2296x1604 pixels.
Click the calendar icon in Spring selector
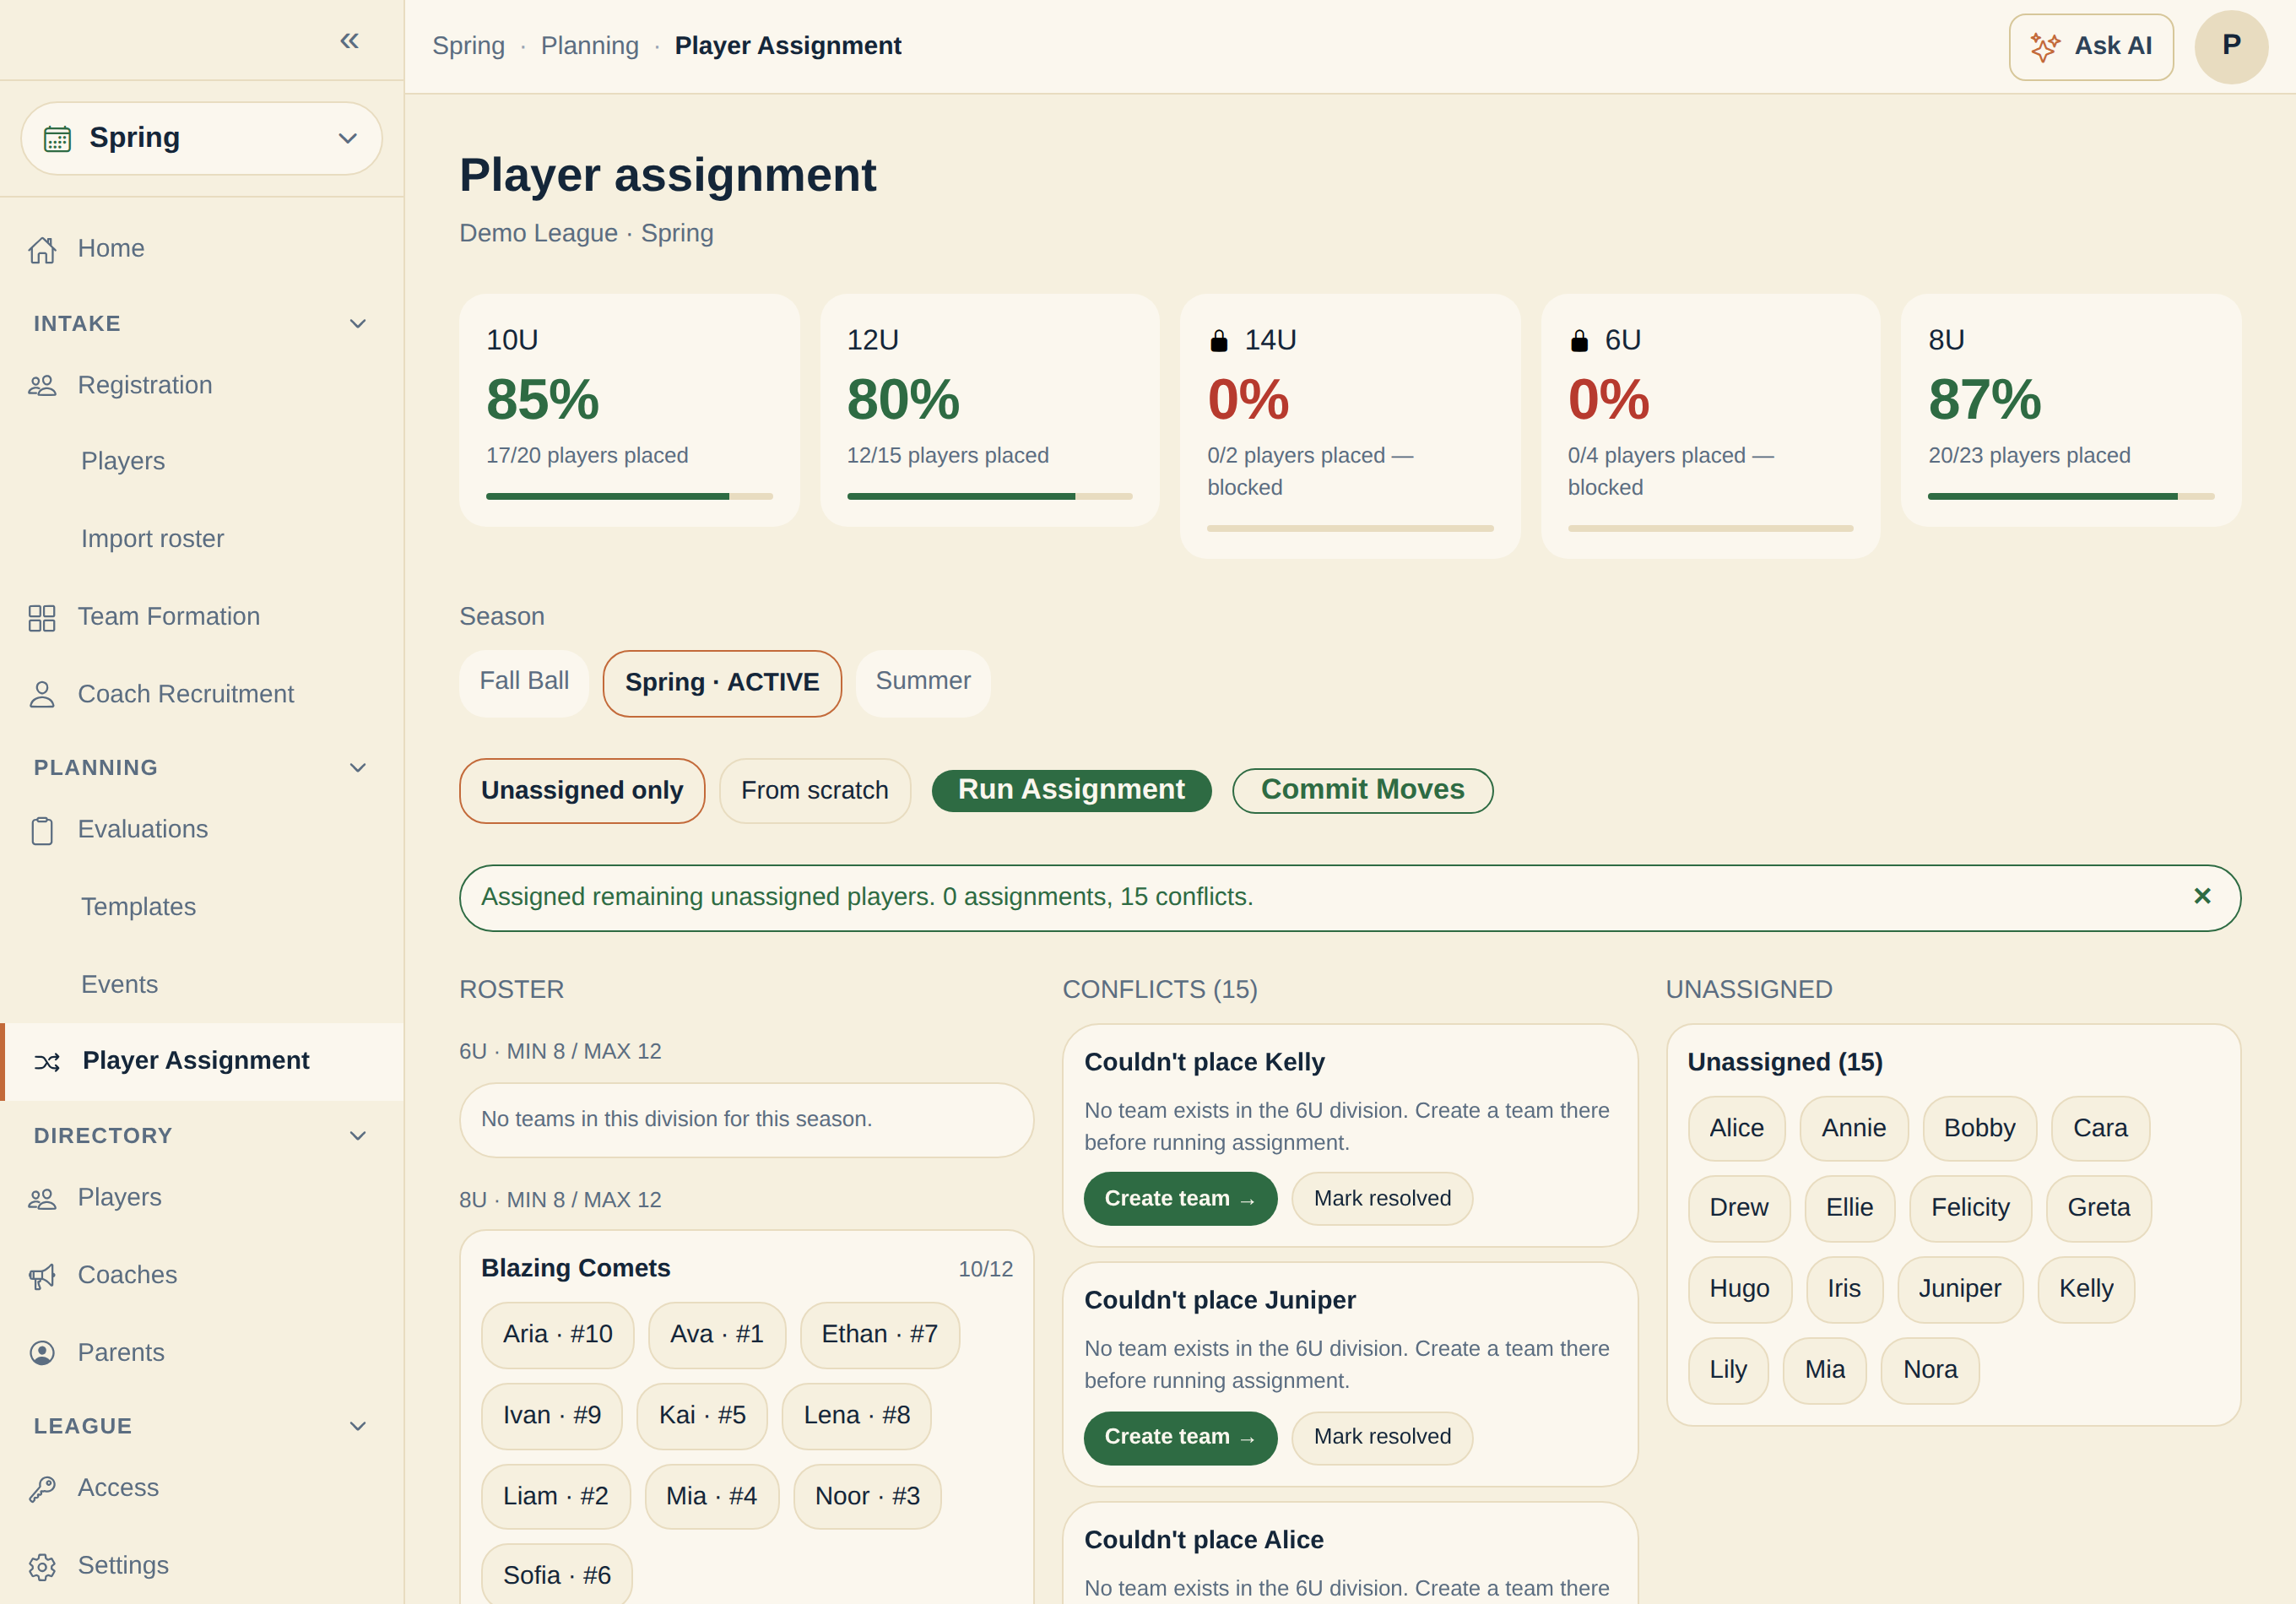57,138
